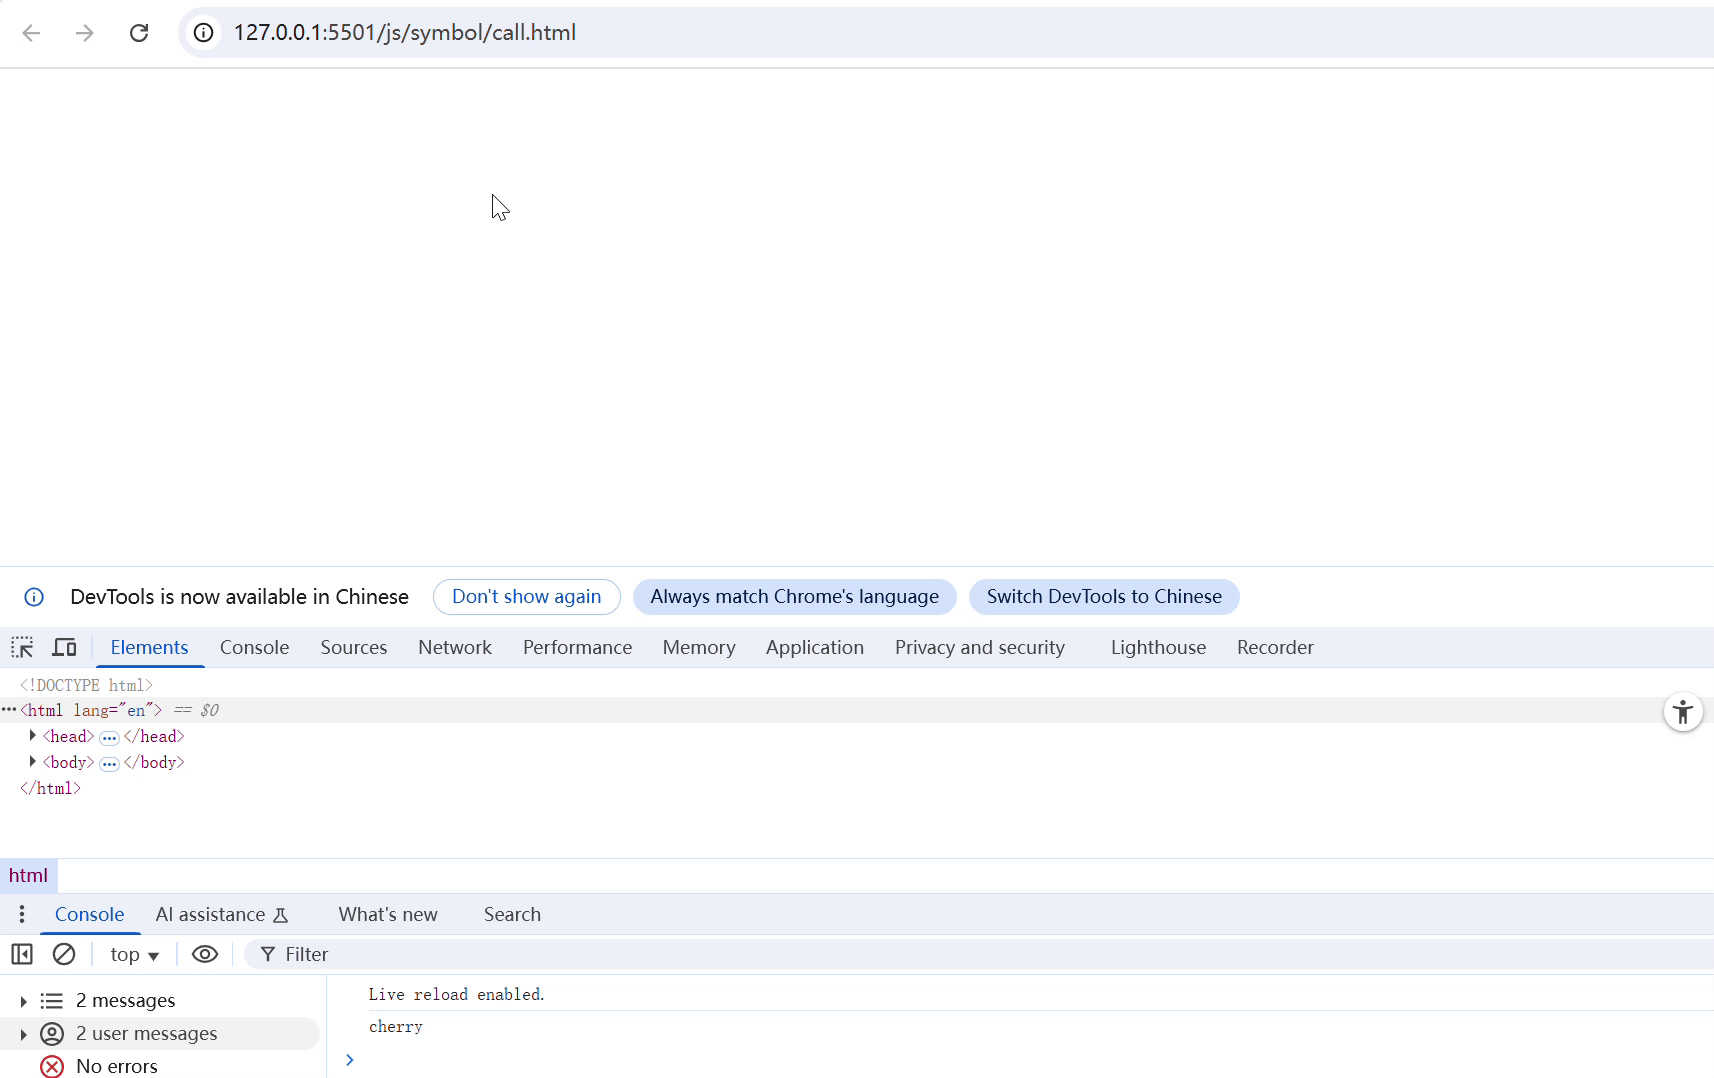Open the Network panel
The height and width of the screenshot is (1078, 1714).
(455, 648)
